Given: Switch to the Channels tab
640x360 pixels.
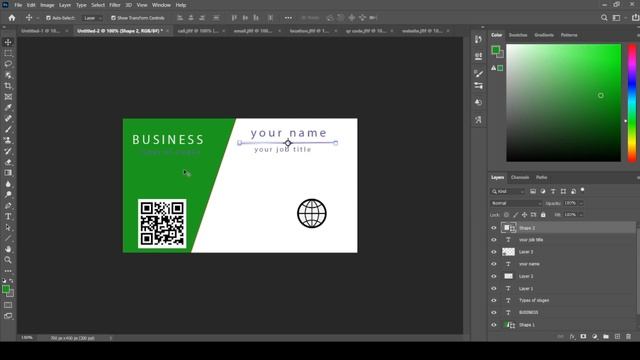Looking at the screenshot, I should tap(520, 178).
